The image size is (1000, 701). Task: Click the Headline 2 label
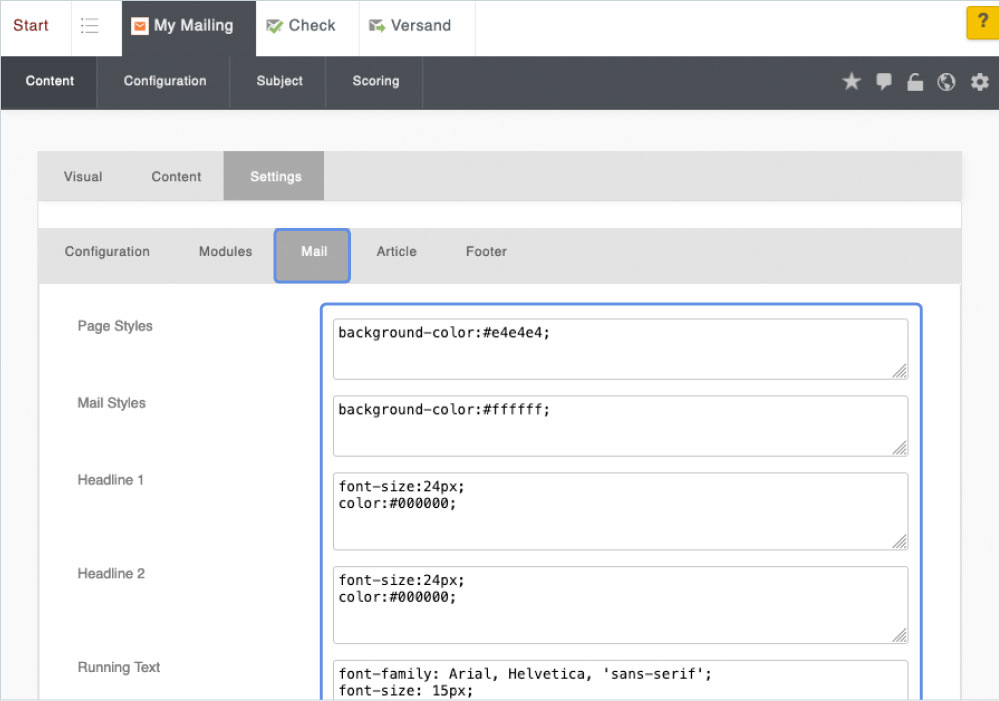tap(111, 573)
